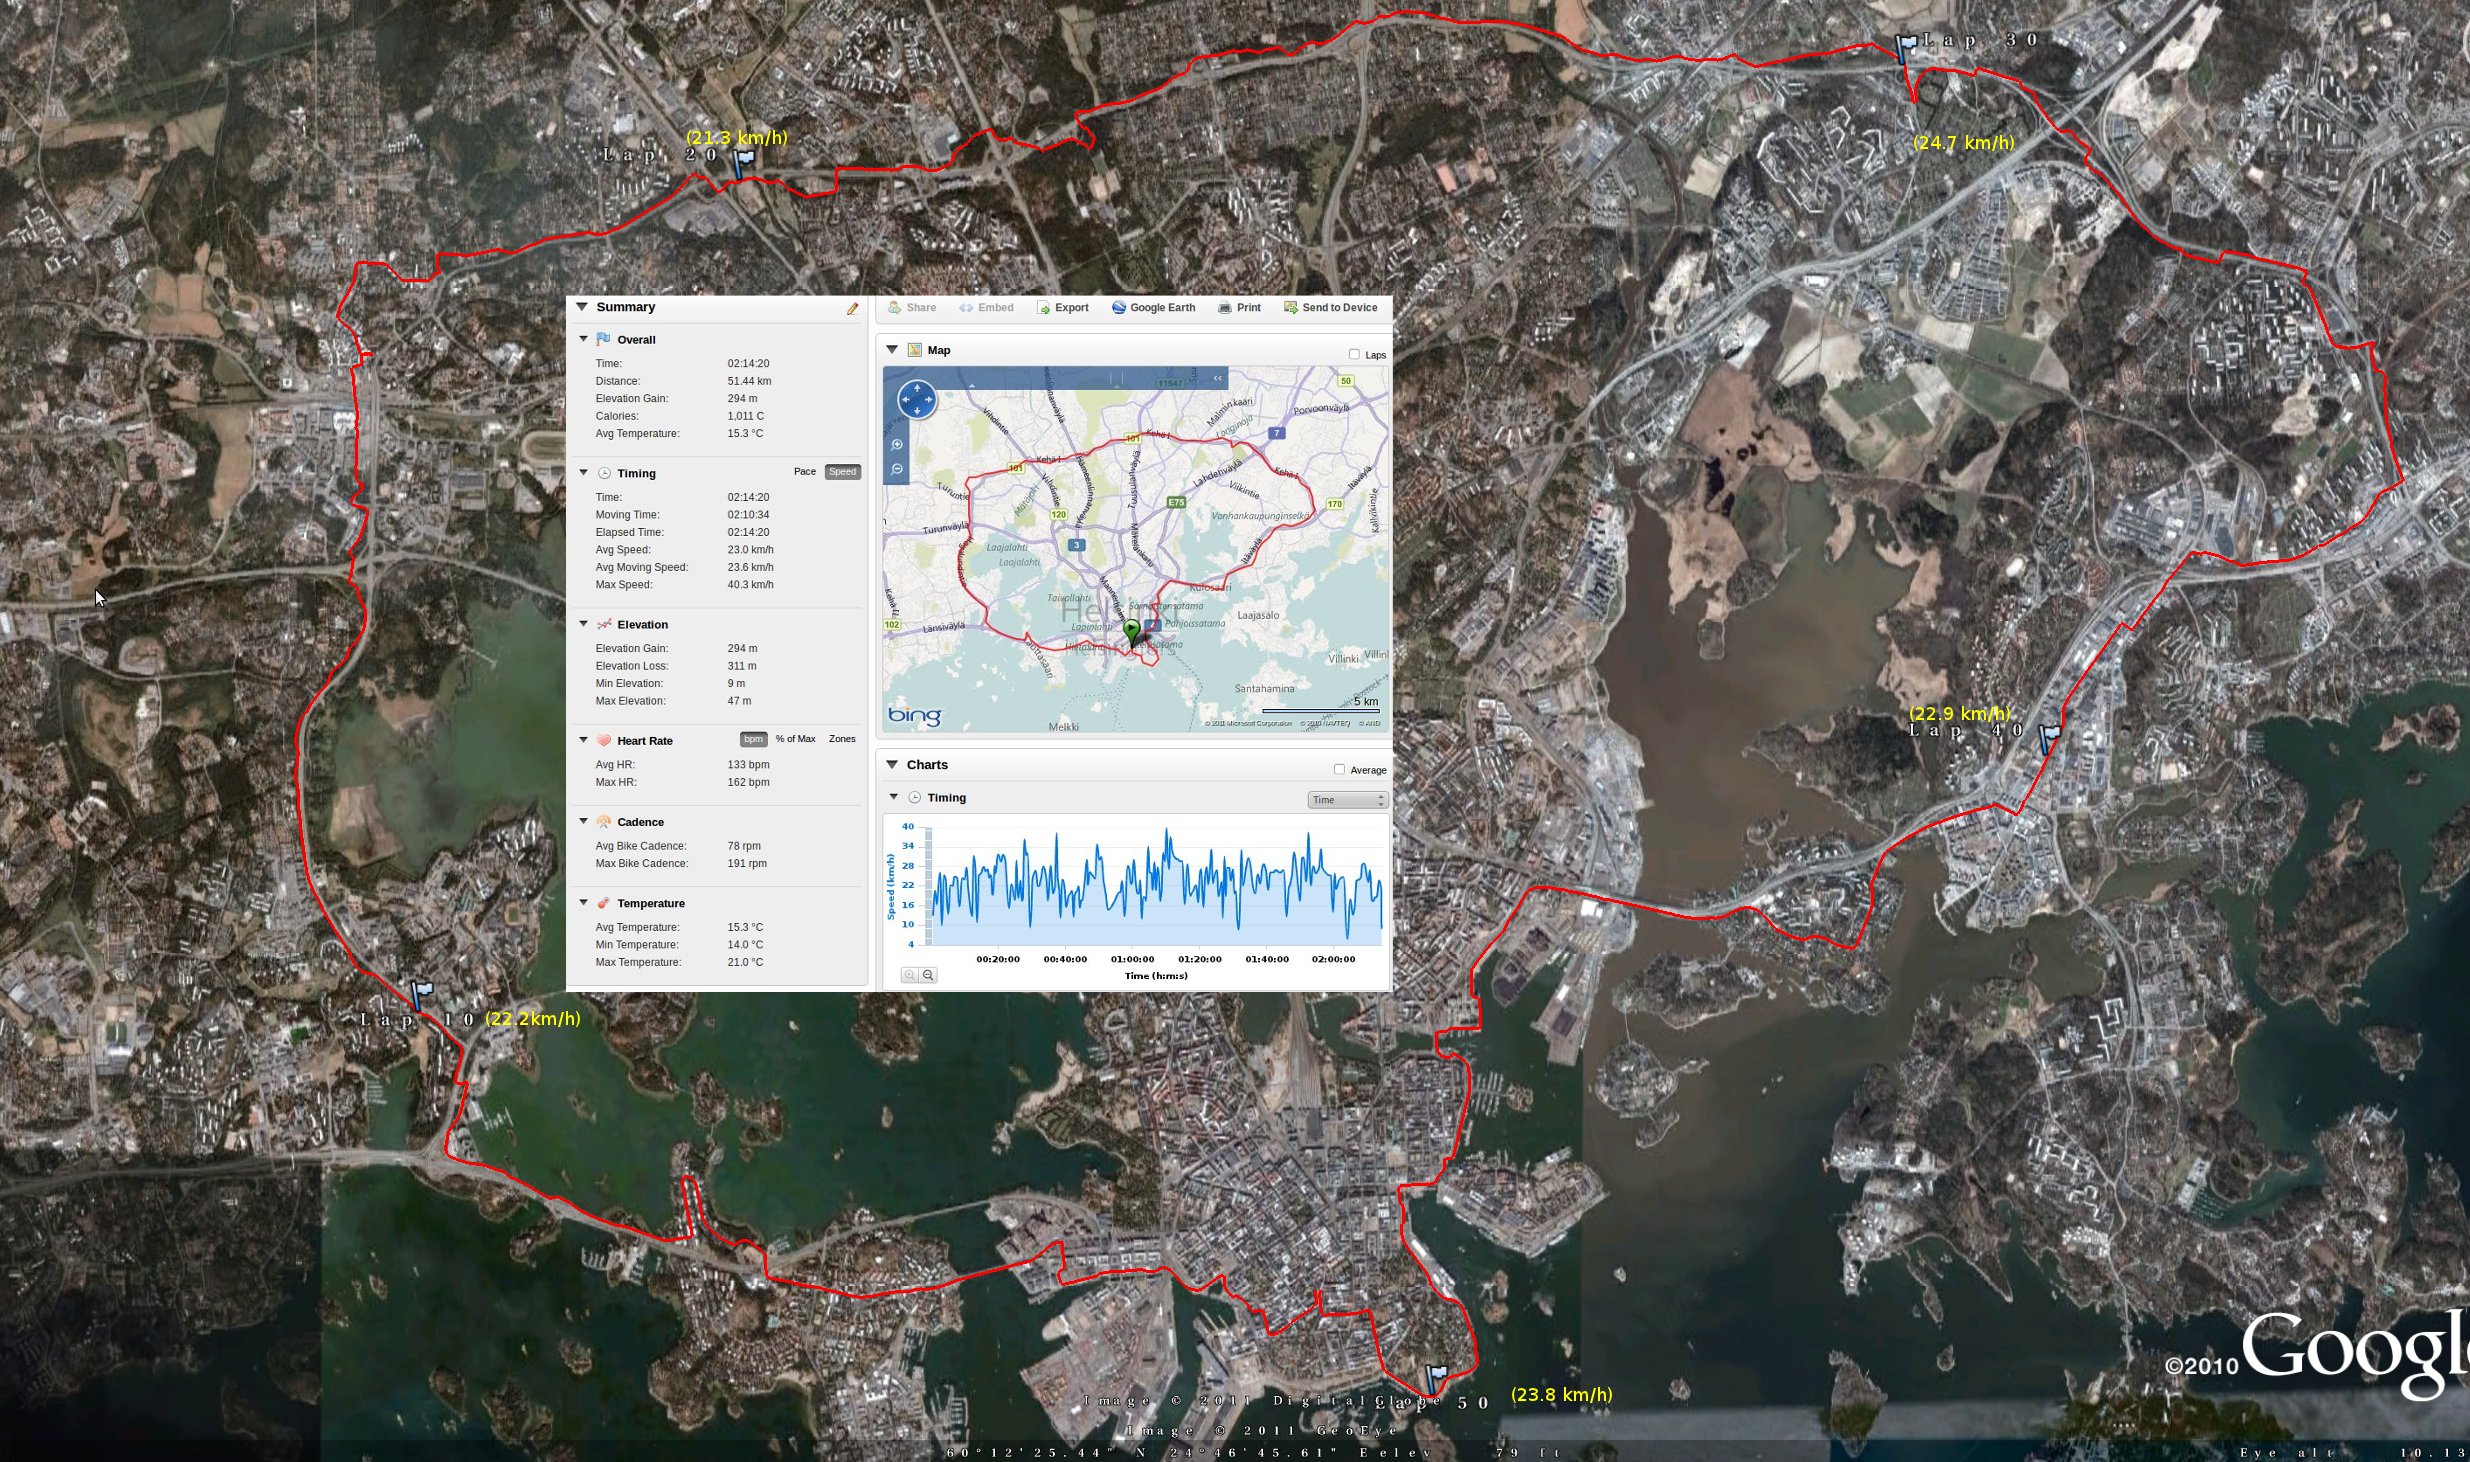This screenshot has width=2470, height=1462.
Task: Click the Temperature thermometer icon
Action: tap(604, 903)
